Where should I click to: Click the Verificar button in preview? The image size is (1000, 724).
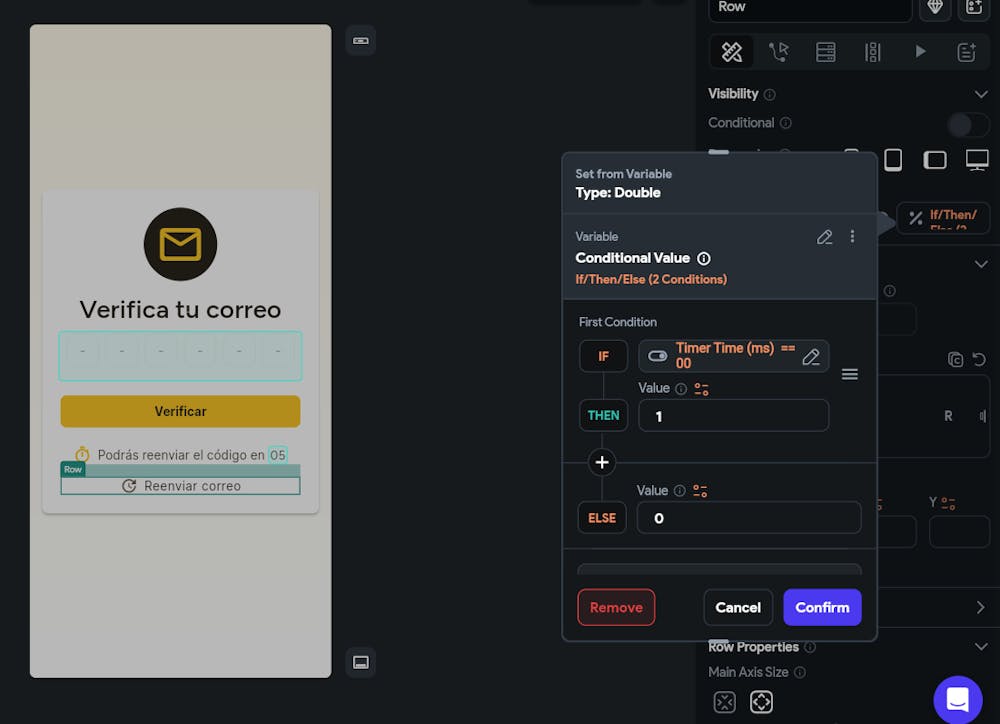(x=180, y=411)
